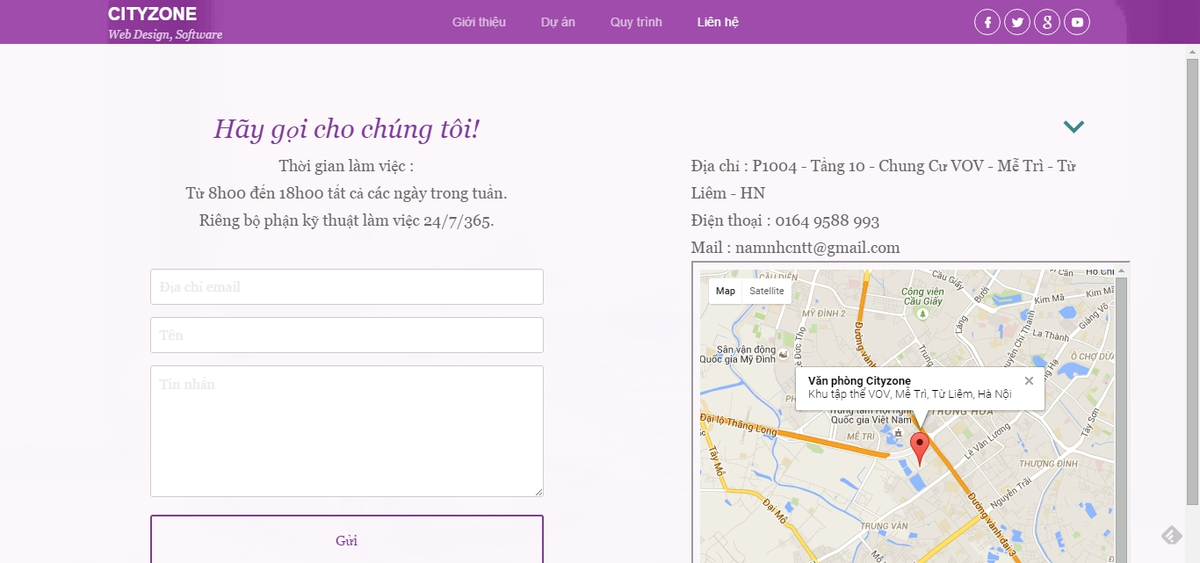Viewport: 1200px width, 563px height.
Task: Open the Dự án menu item
Action: pos(558,22)
